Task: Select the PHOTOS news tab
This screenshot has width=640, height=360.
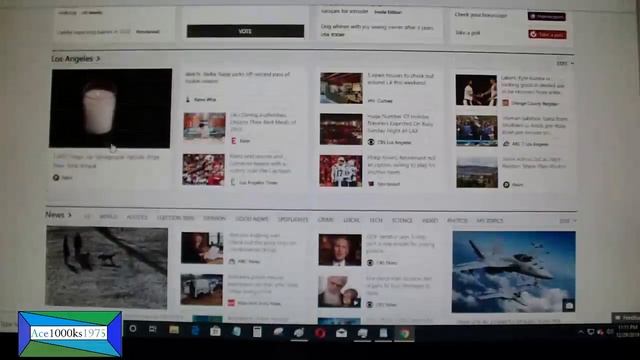Action: pos(457,221)
